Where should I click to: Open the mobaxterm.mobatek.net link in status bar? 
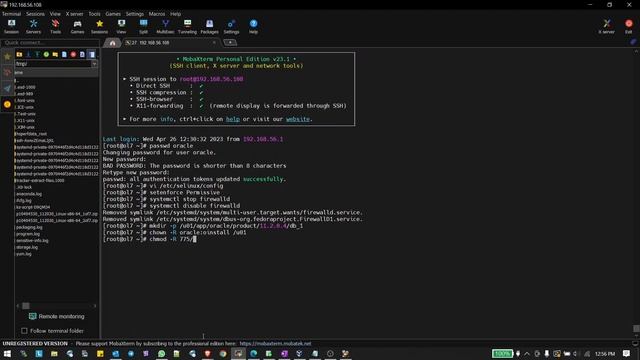[x=275, y=344]
